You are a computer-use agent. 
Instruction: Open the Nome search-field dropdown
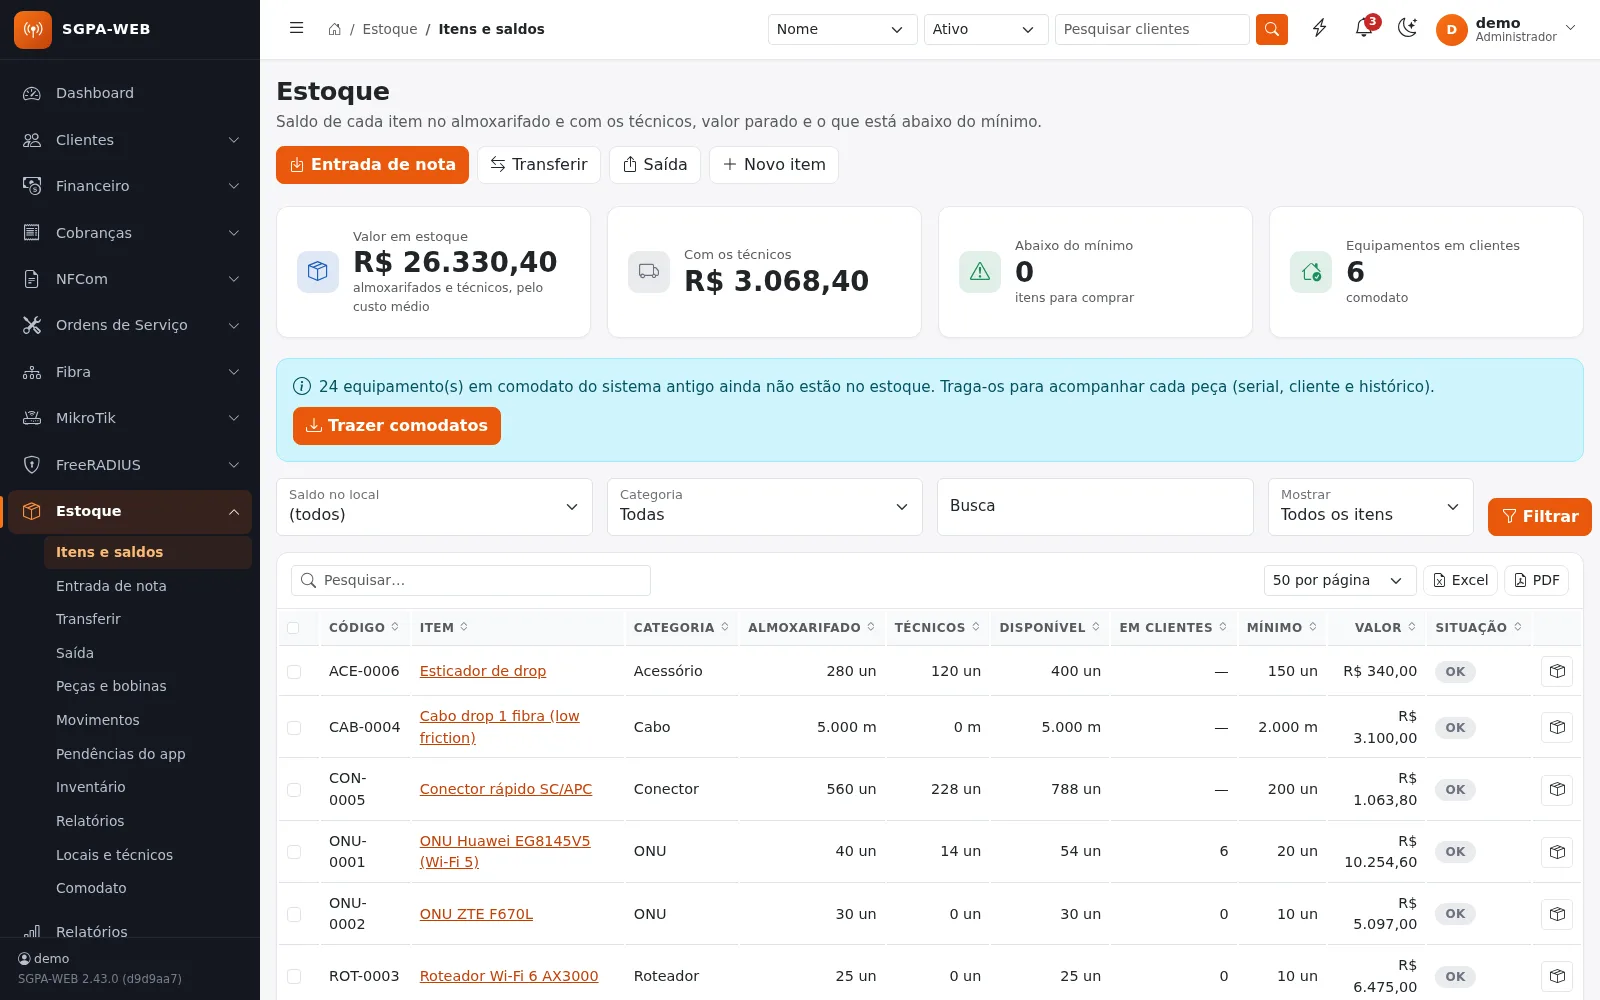pyautogui.click(x=842, y=29)
